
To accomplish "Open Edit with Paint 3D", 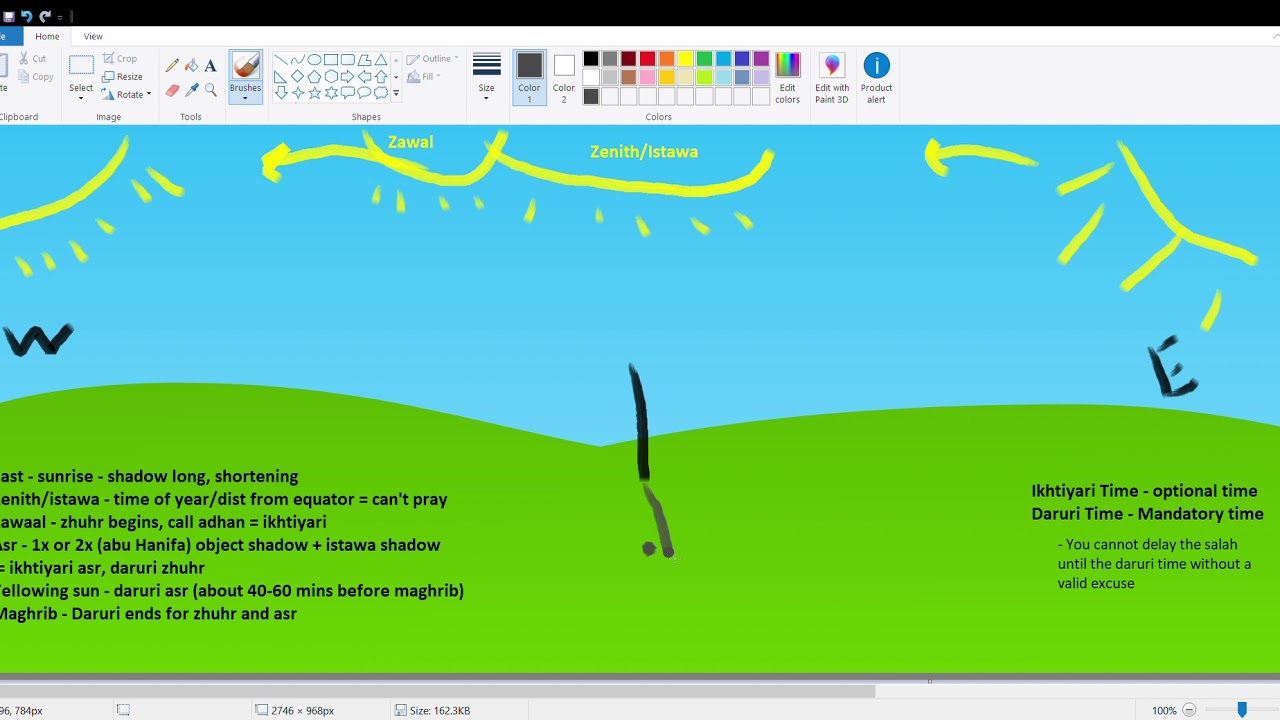I will (x=832, y=79).
